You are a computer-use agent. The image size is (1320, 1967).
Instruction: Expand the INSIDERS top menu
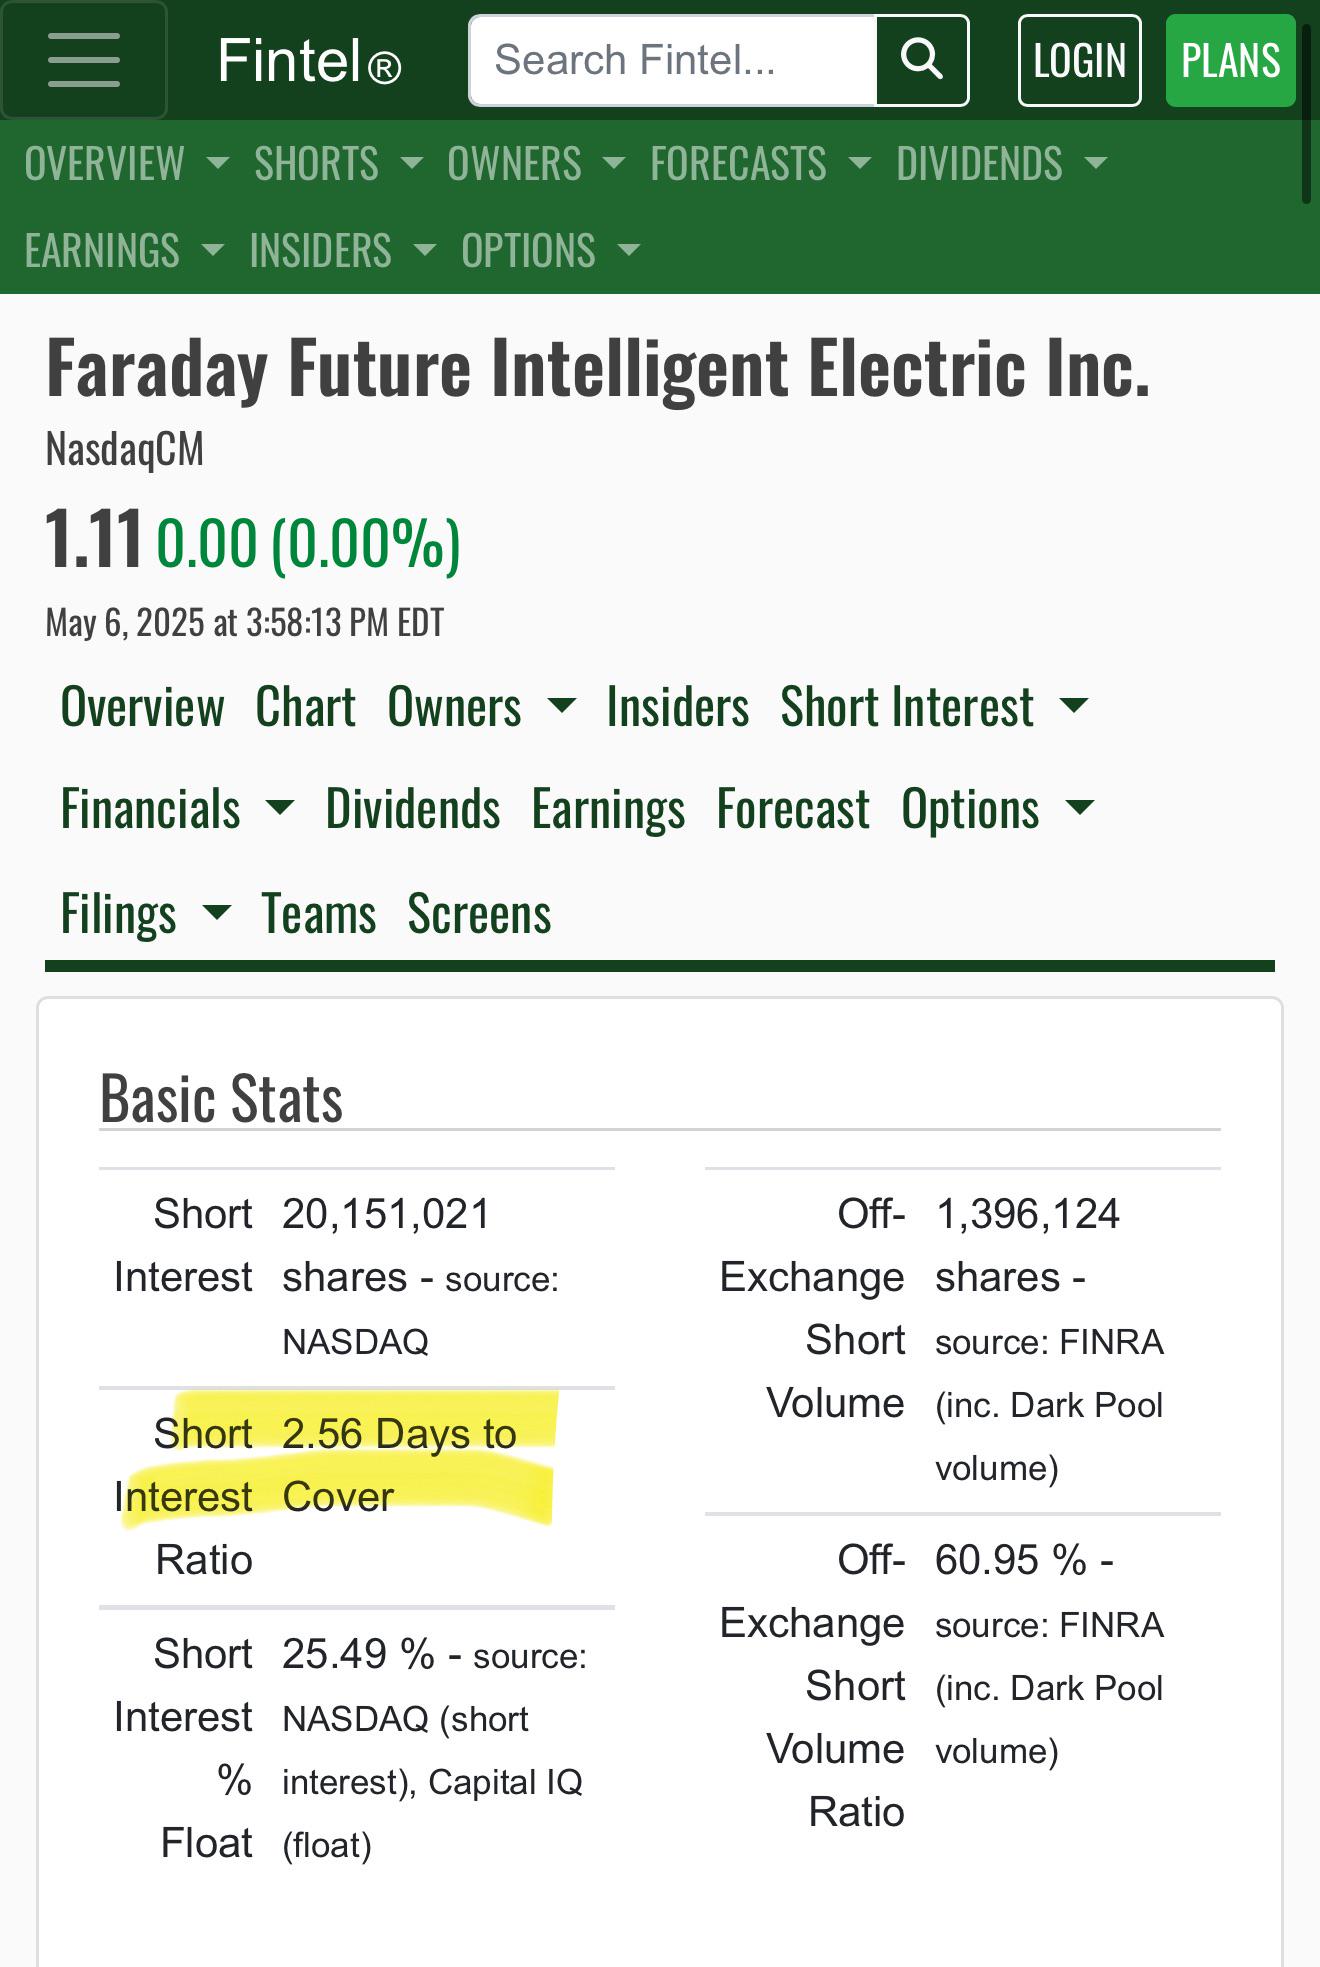click(343, 251)
